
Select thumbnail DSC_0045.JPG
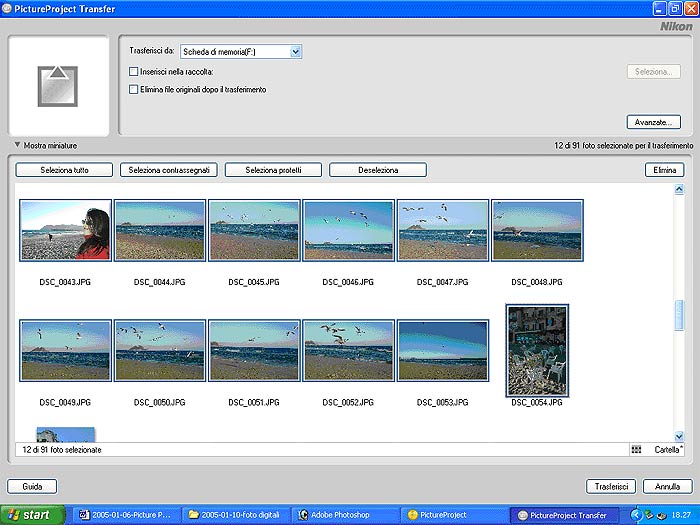pyautogui.click(x=254, y=230)
